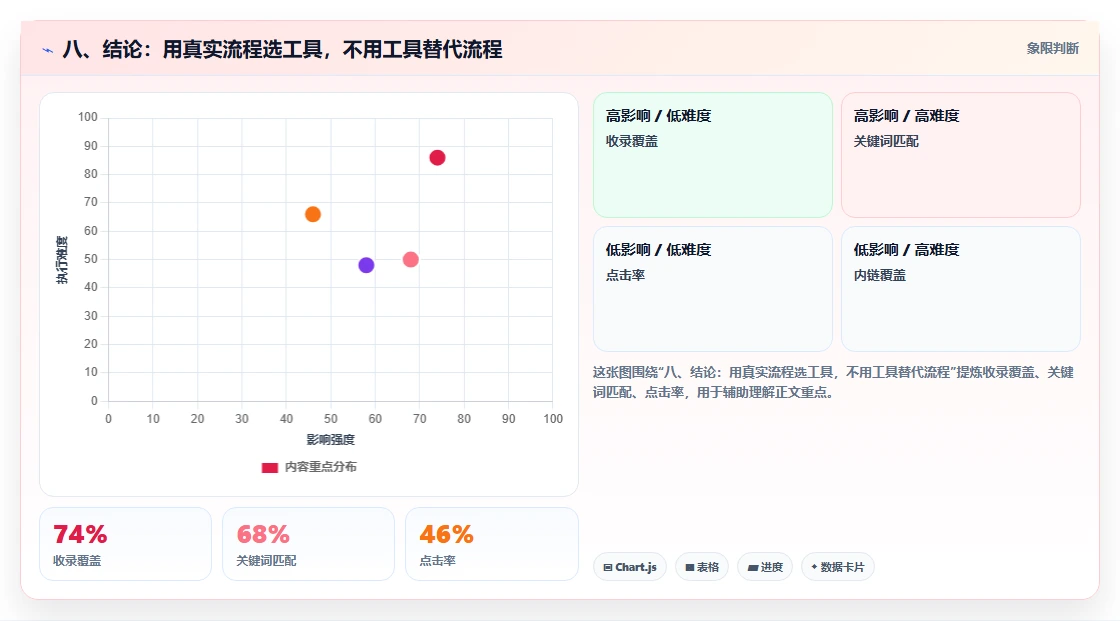This screenshot has height=621, width=1120.
Task: Click the 内容重点分布 legend label
Action: coord(321,467)
